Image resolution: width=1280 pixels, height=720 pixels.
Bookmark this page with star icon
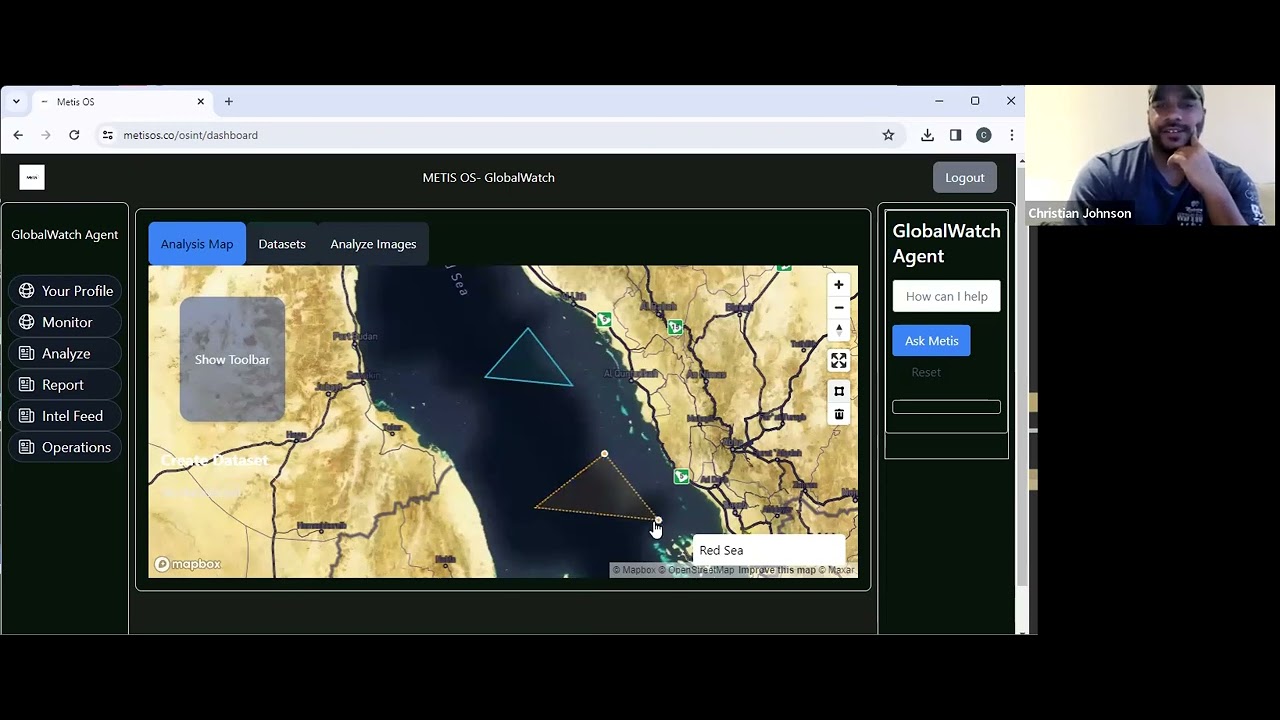(x=888, y=135)
